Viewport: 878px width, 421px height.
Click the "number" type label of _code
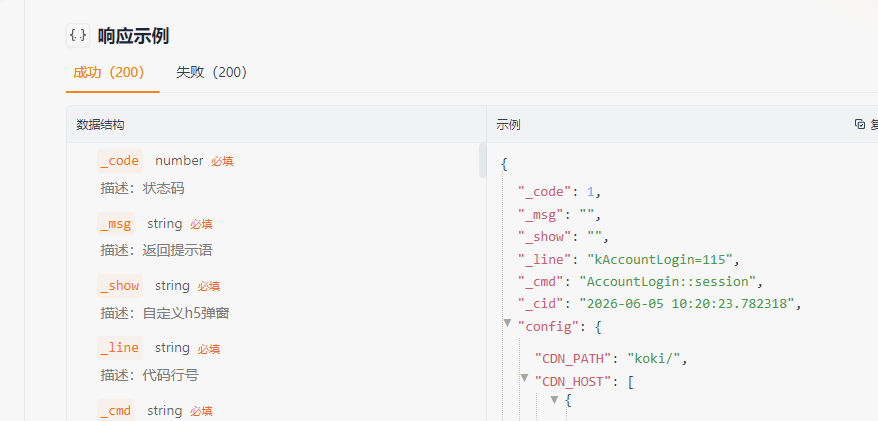click(x=179, y=161)
